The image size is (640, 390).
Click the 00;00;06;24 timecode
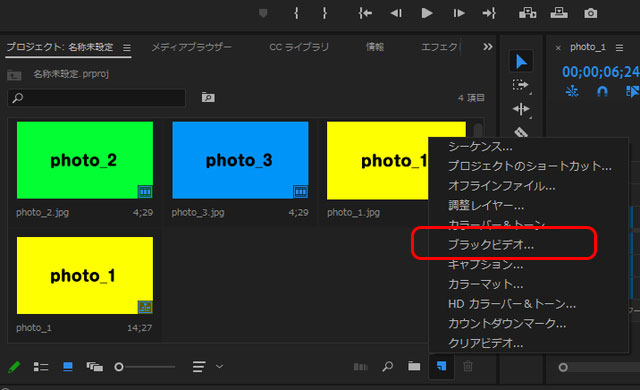coord(601,72)
